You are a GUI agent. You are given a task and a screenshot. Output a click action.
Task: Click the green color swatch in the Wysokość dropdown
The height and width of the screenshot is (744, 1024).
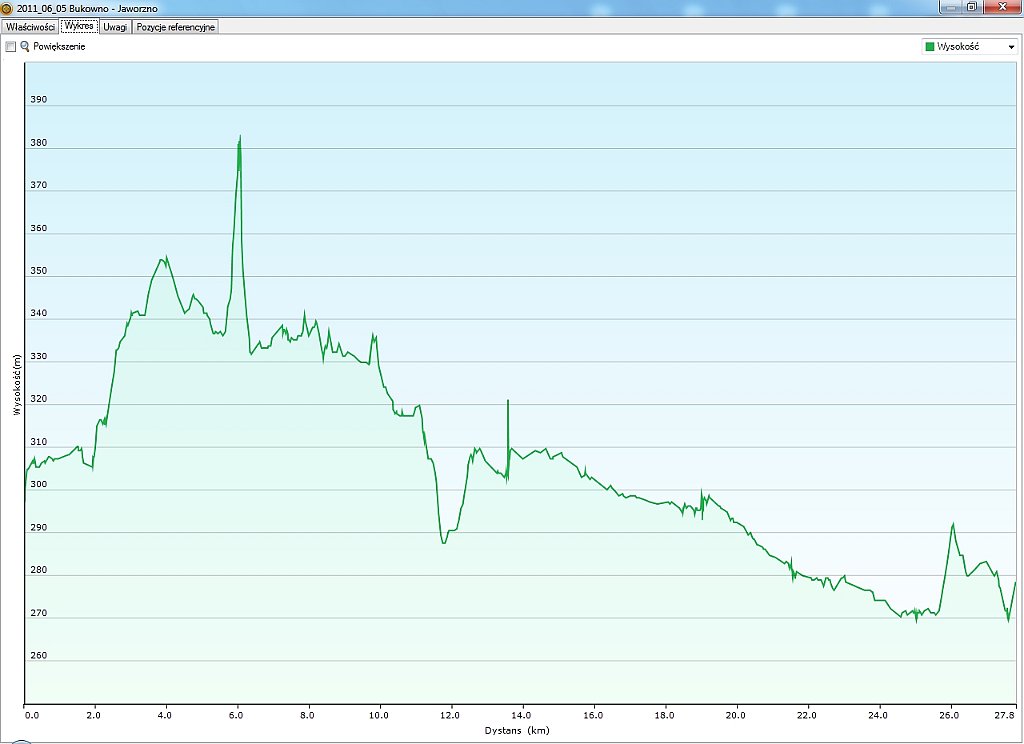[x=930, y=46]
